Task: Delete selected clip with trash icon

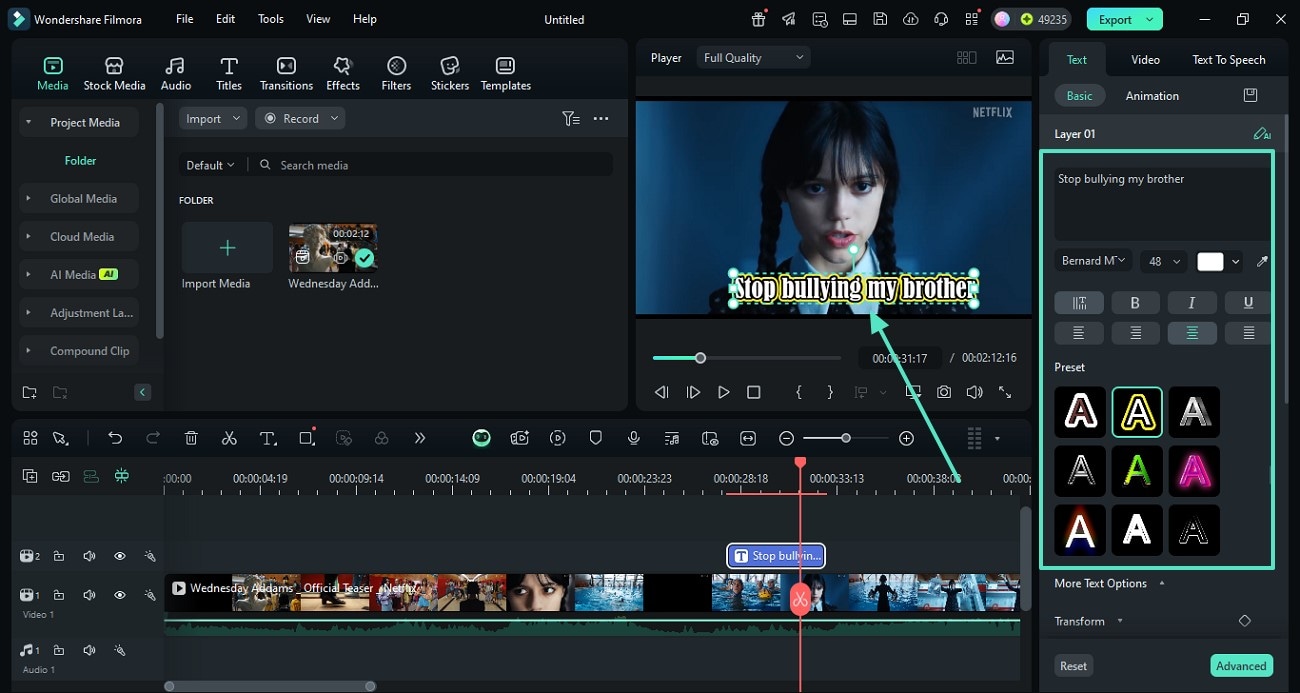Action: pyautogui.click(x=191, y=438)
